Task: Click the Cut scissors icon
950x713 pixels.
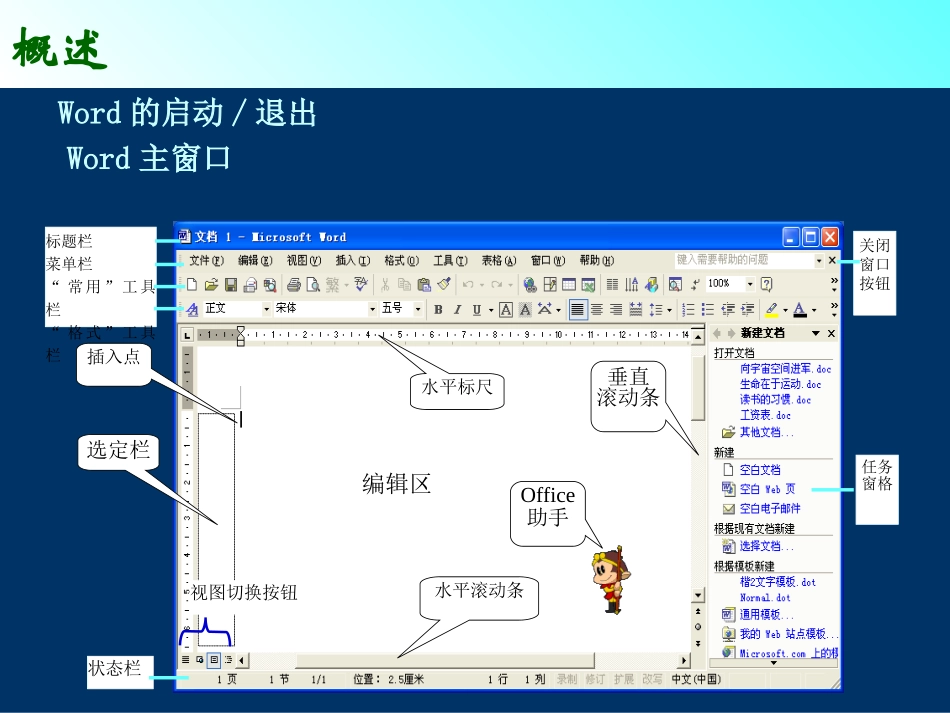Action: click(385, 284)
